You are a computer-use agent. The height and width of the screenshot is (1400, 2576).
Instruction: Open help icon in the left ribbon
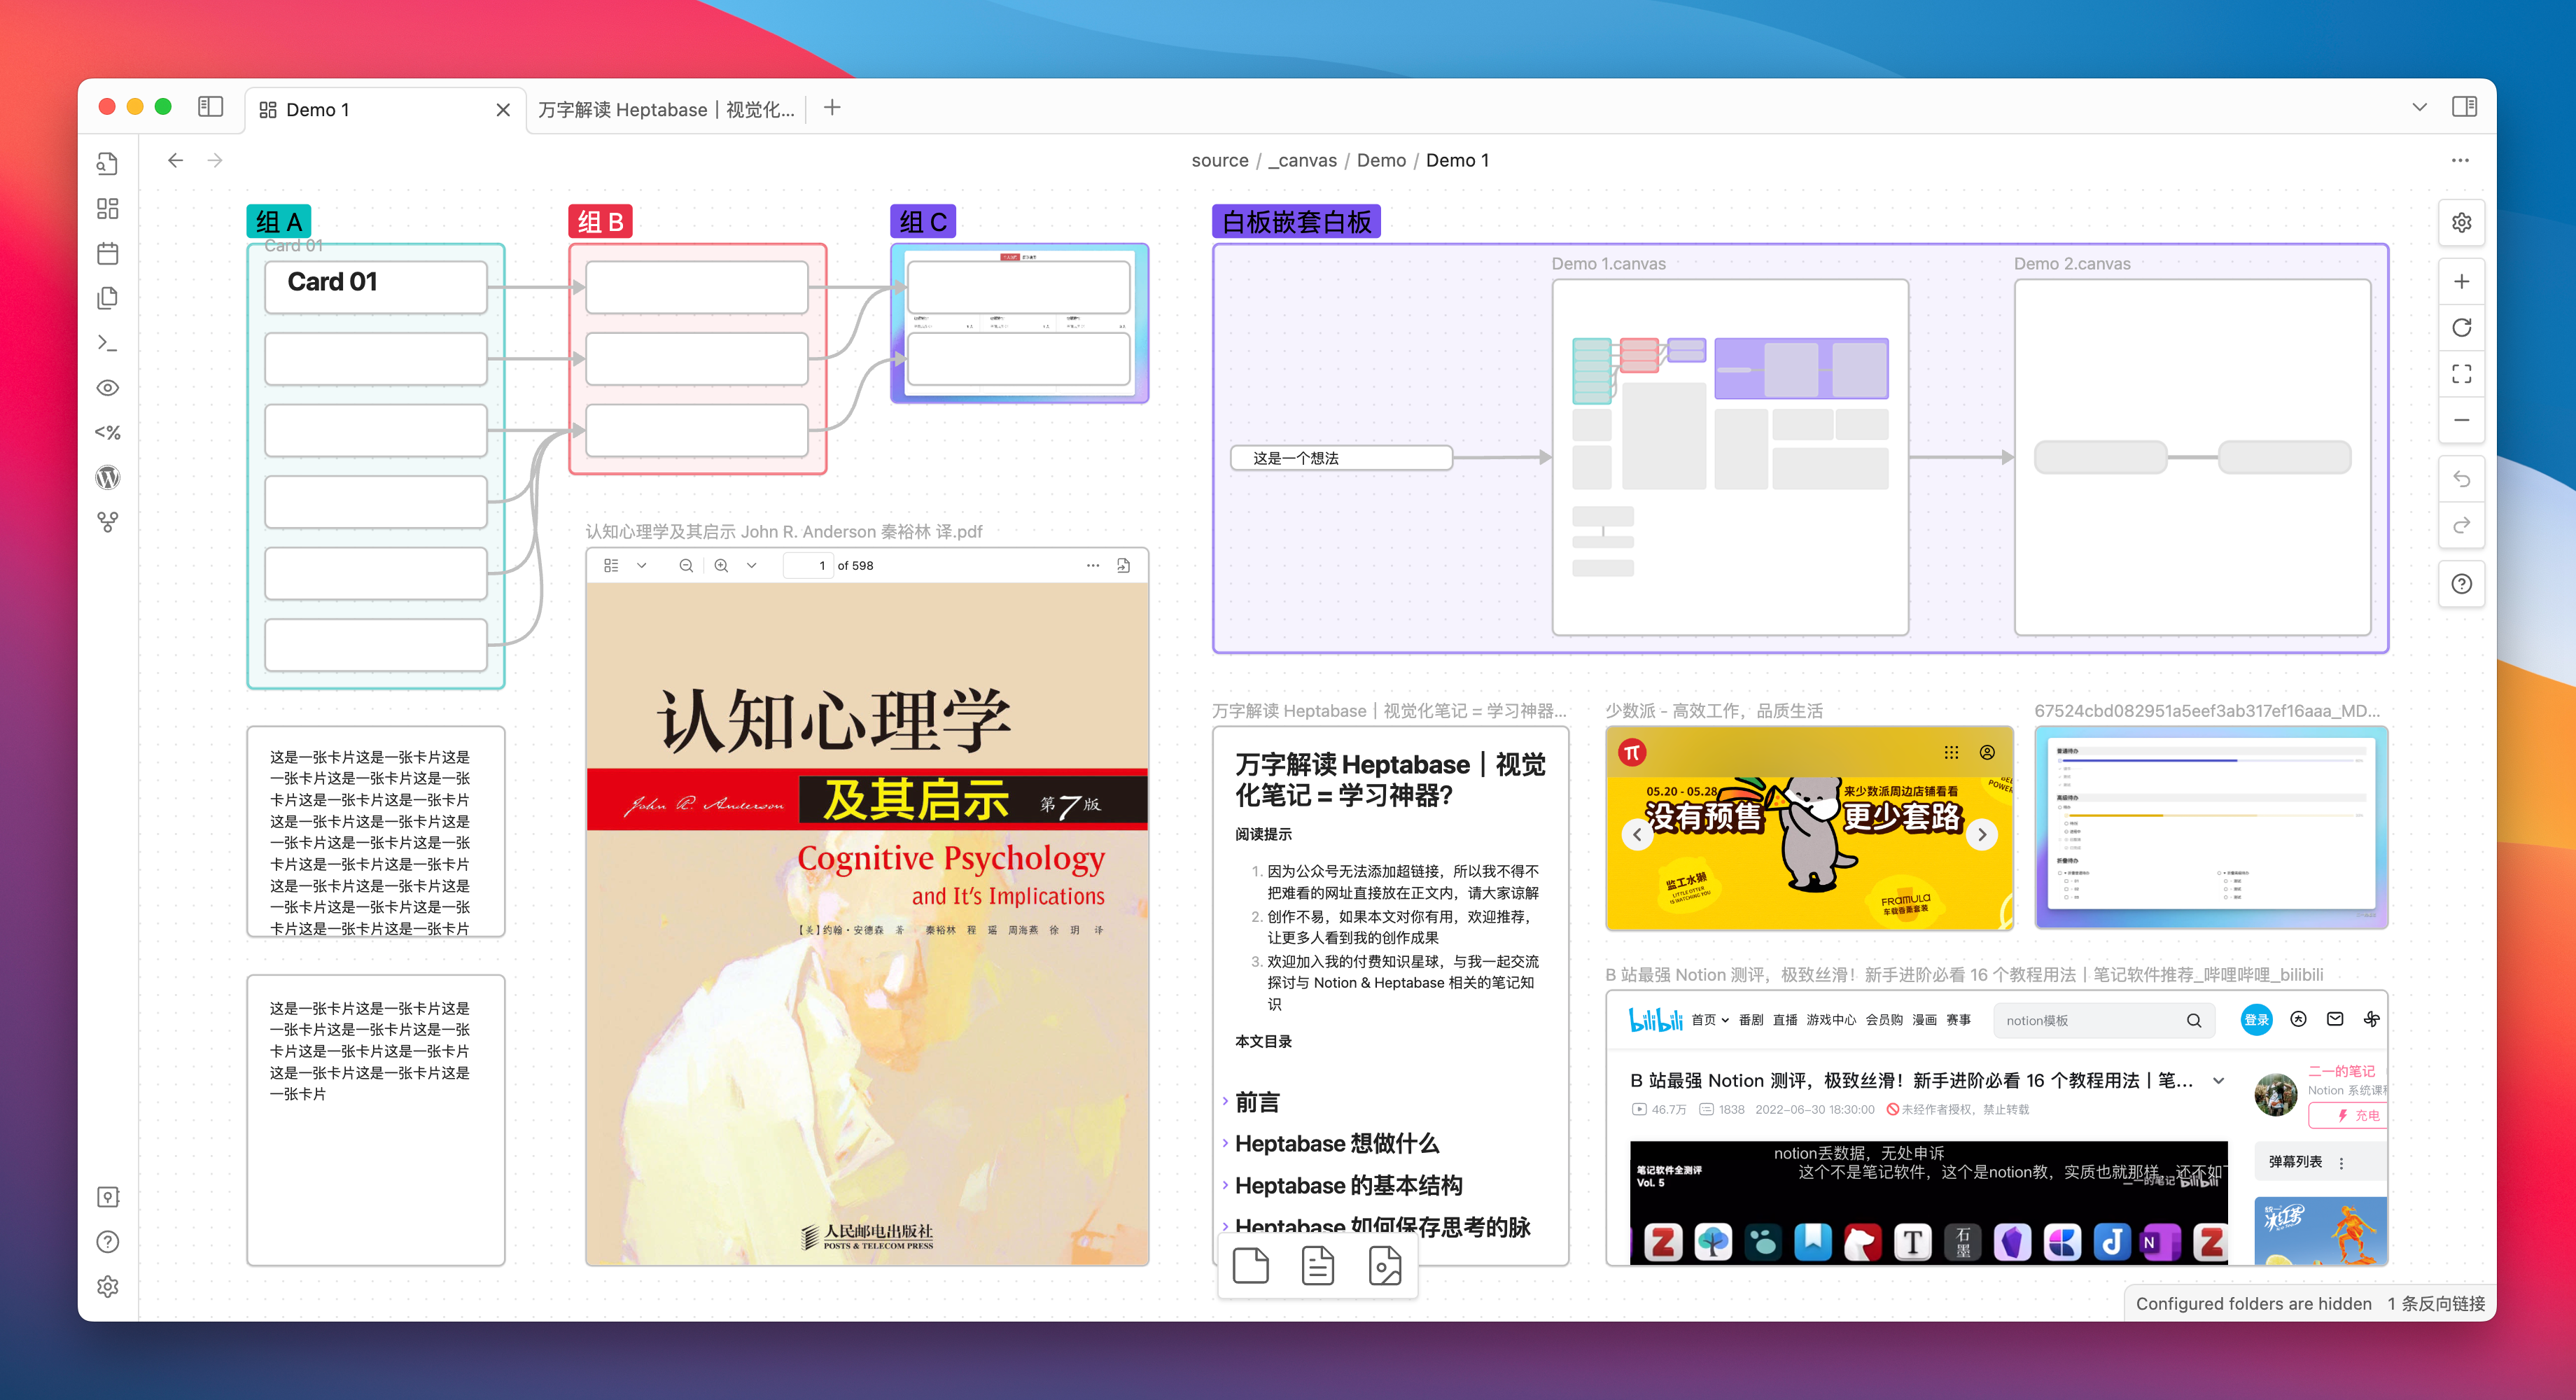coord(108,1242)
